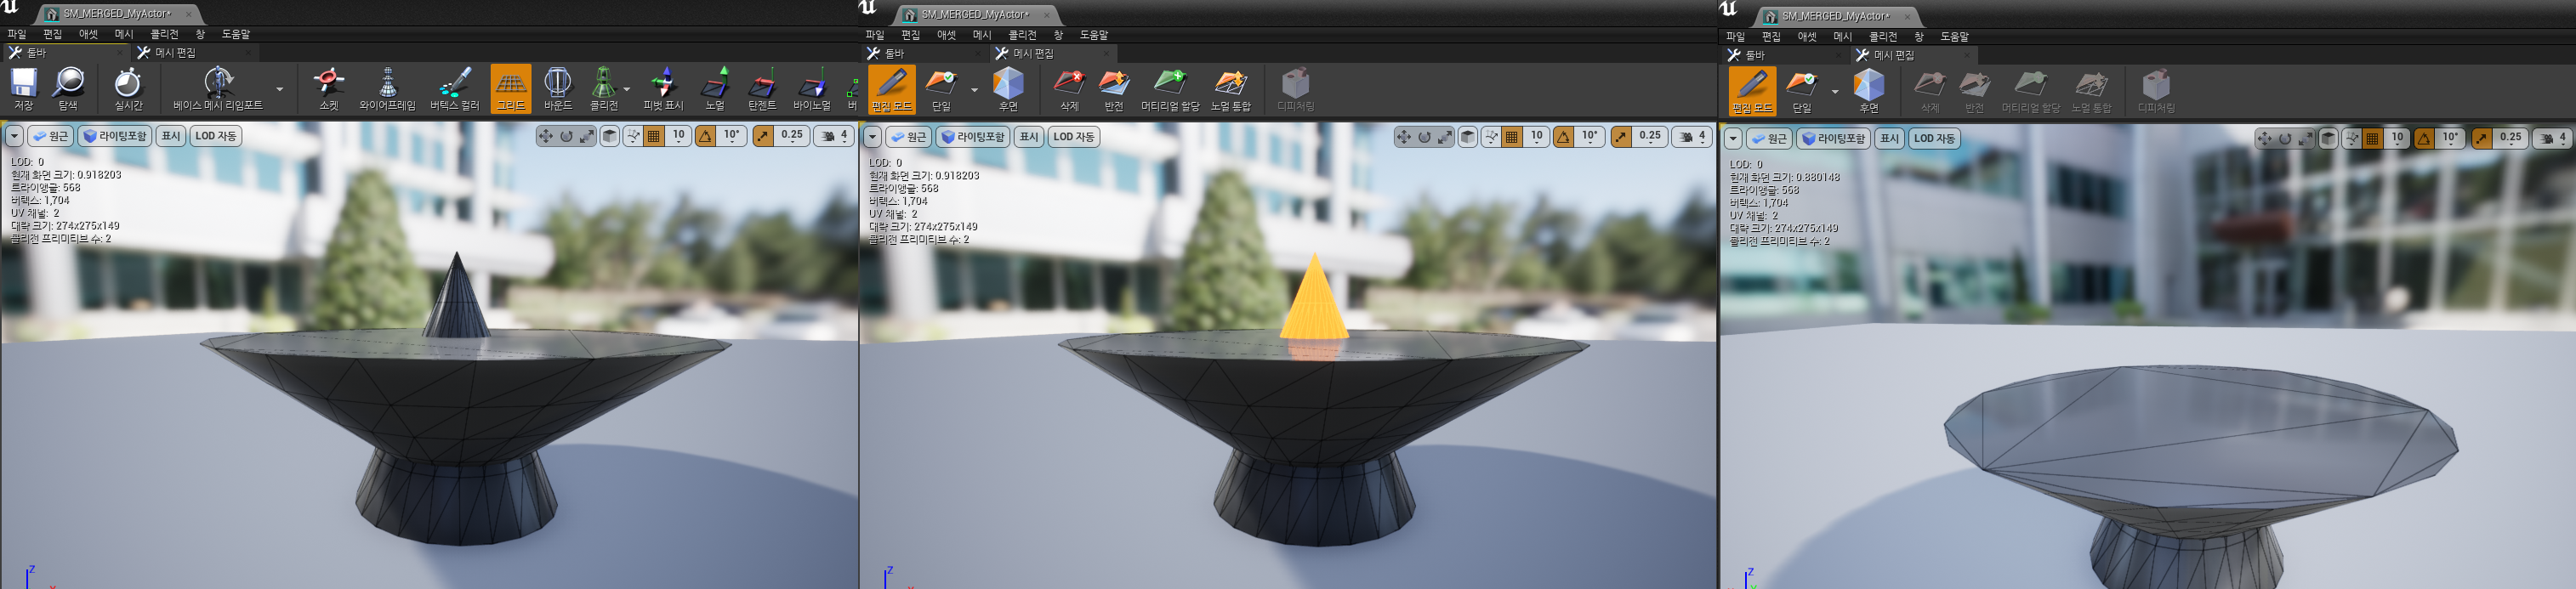Image resolution: width=2576 pixels, height=589 pixels.
Task: Open surface snapping icon in middle window viewport
Action: coord(1491,137)
